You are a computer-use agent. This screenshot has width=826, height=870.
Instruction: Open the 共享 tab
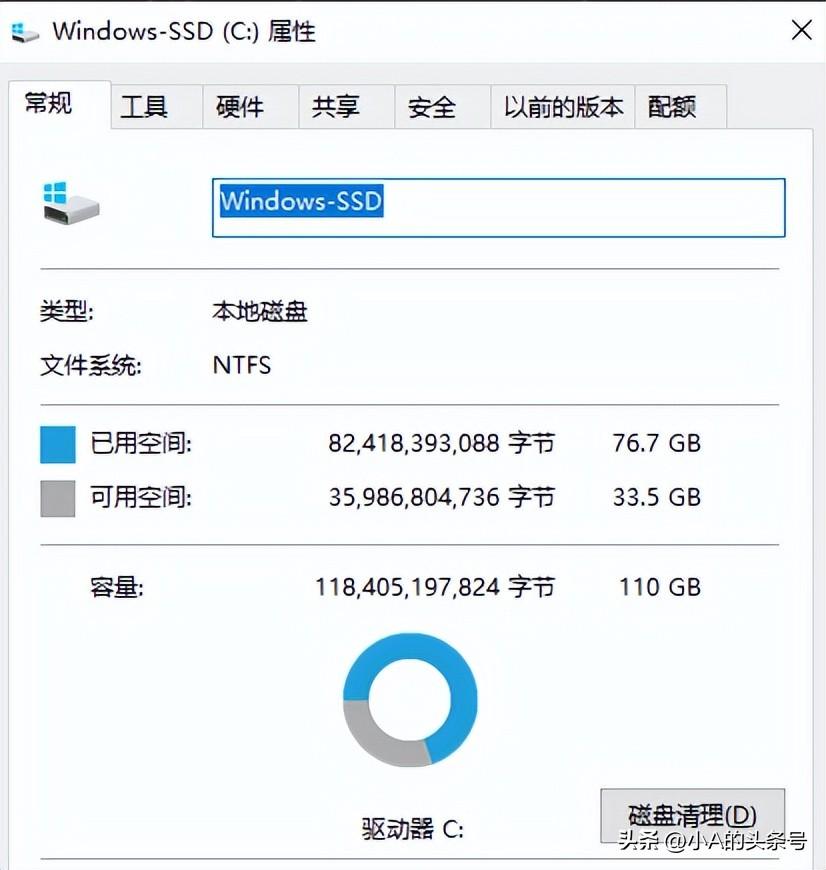click(x=347, y=107)
